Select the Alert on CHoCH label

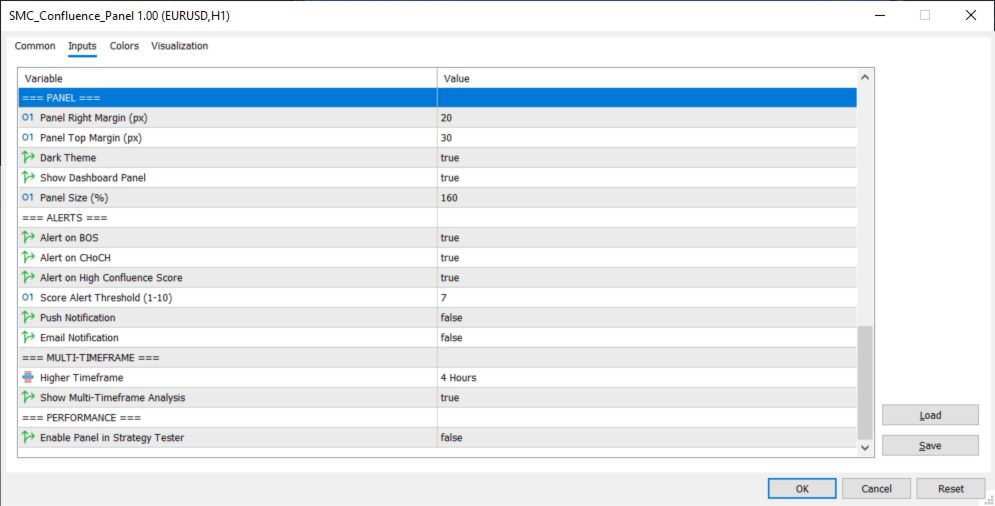point(76,258)
